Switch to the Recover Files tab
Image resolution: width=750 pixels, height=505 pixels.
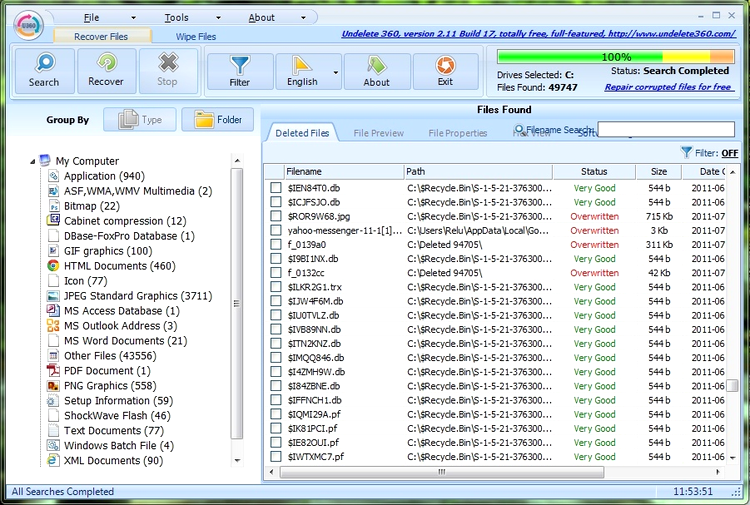coord(101,36)
